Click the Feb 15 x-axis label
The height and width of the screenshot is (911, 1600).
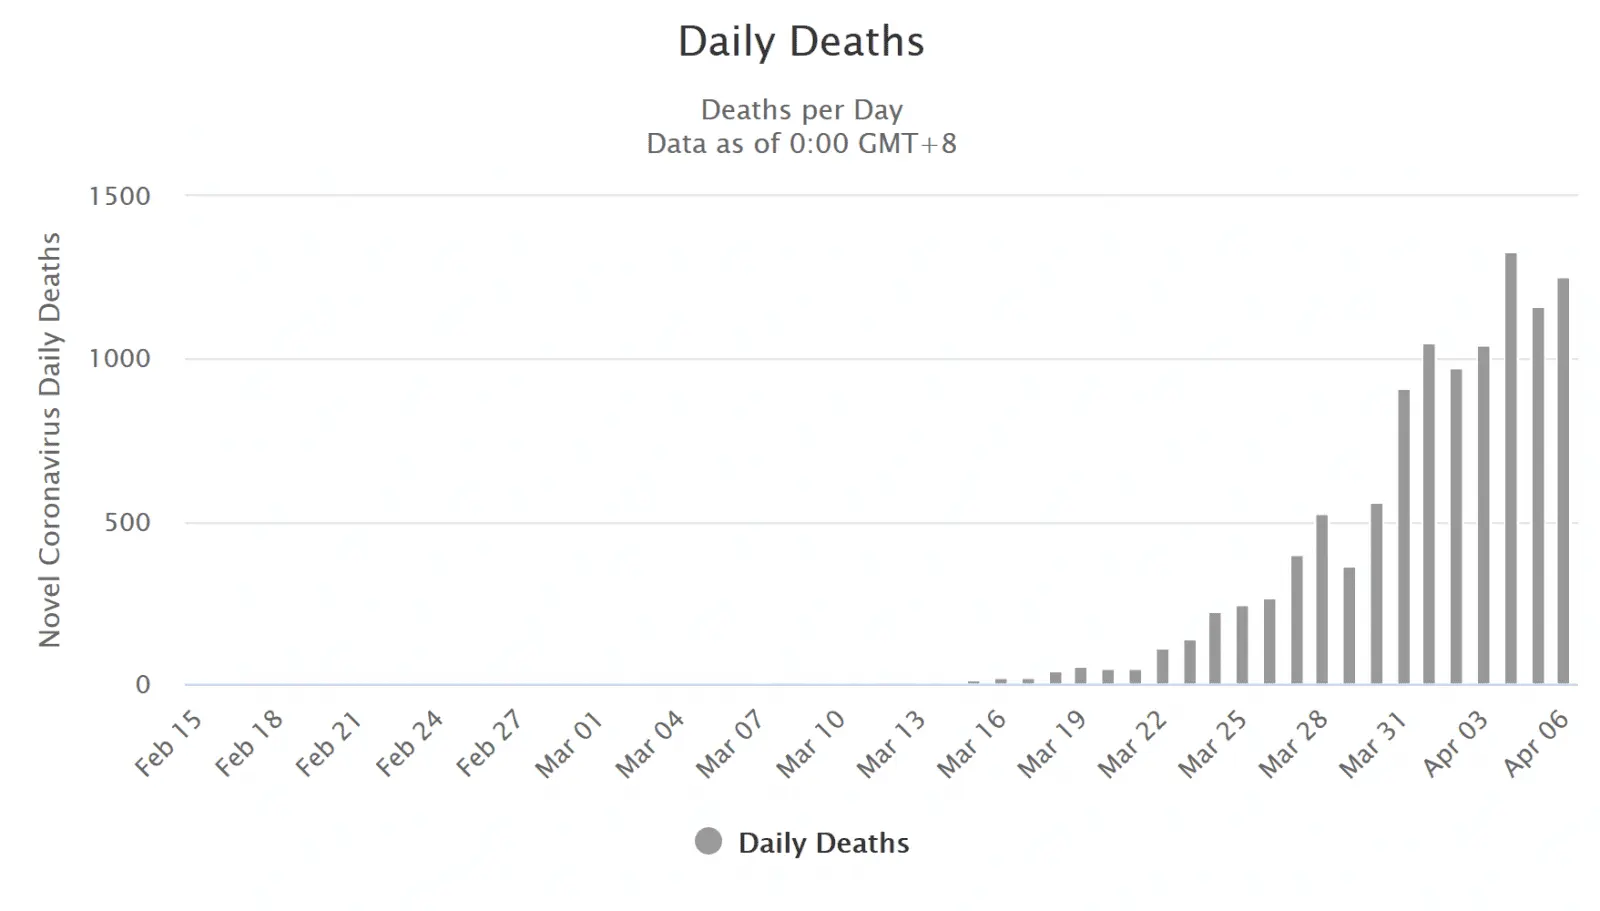(x=168, y=744)
